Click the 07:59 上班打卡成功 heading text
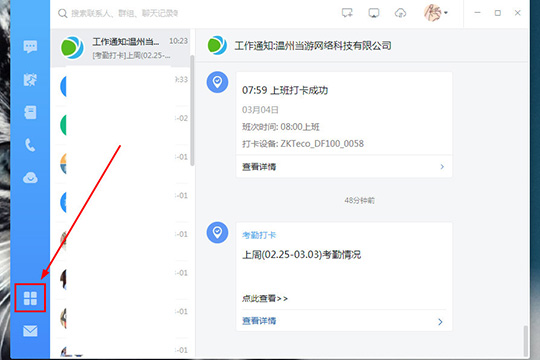 tap(285, 90)
